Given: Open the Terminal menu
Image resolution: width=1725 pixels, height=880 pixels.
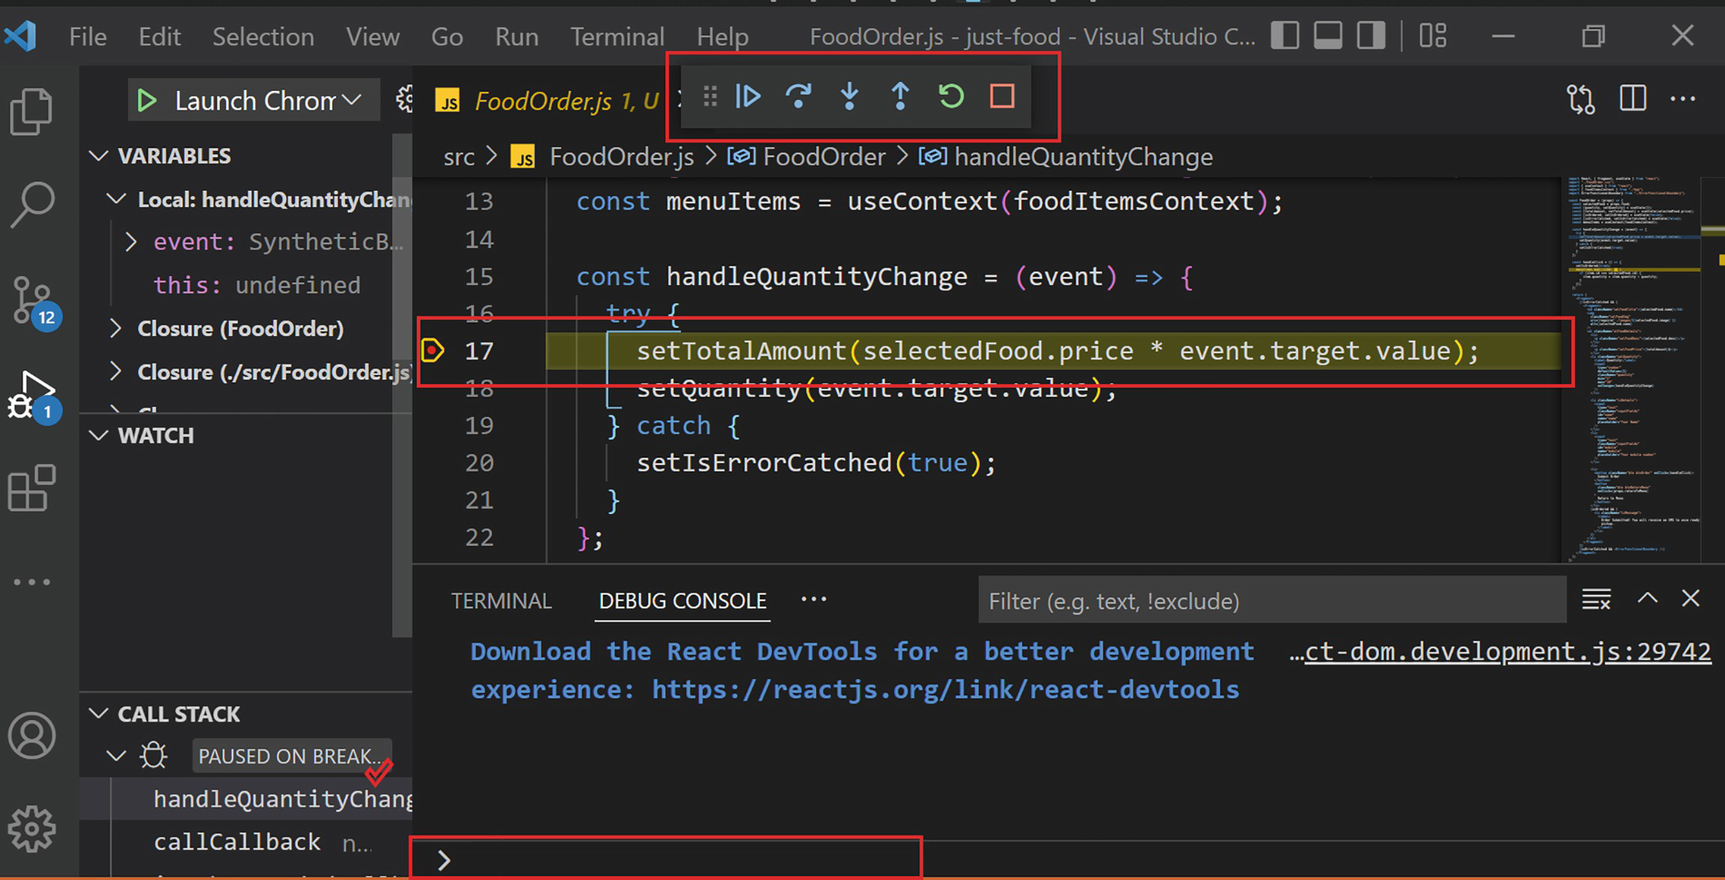Looking at the screenshot, I should [616, 37].
